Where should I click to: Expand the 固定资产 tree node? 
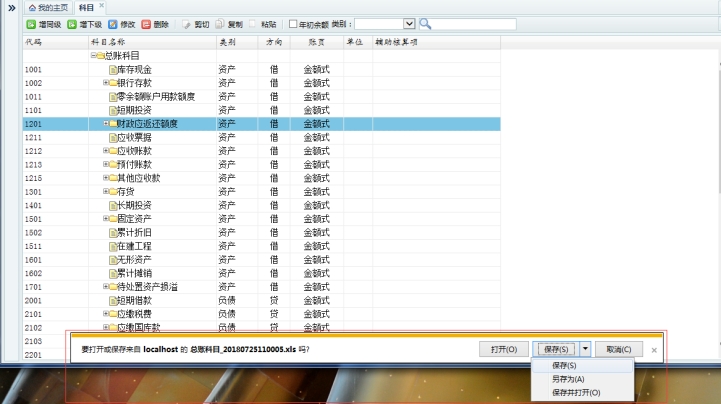(x=106, y=218)
